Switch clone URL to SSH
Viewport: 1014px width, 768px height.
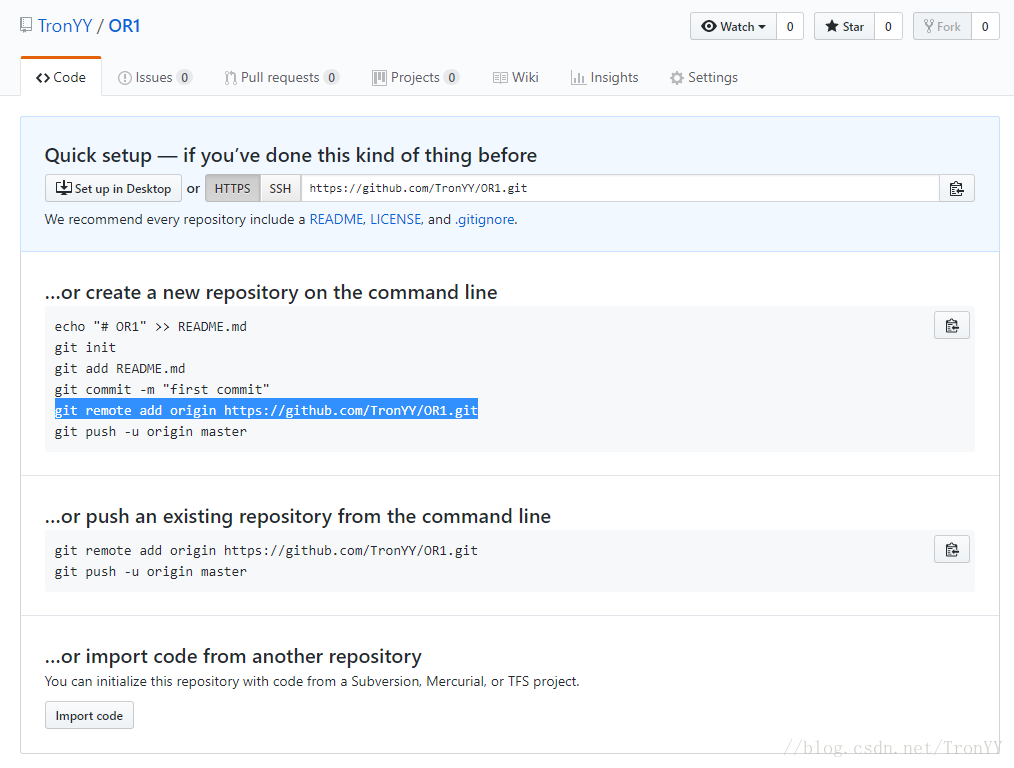280,188
